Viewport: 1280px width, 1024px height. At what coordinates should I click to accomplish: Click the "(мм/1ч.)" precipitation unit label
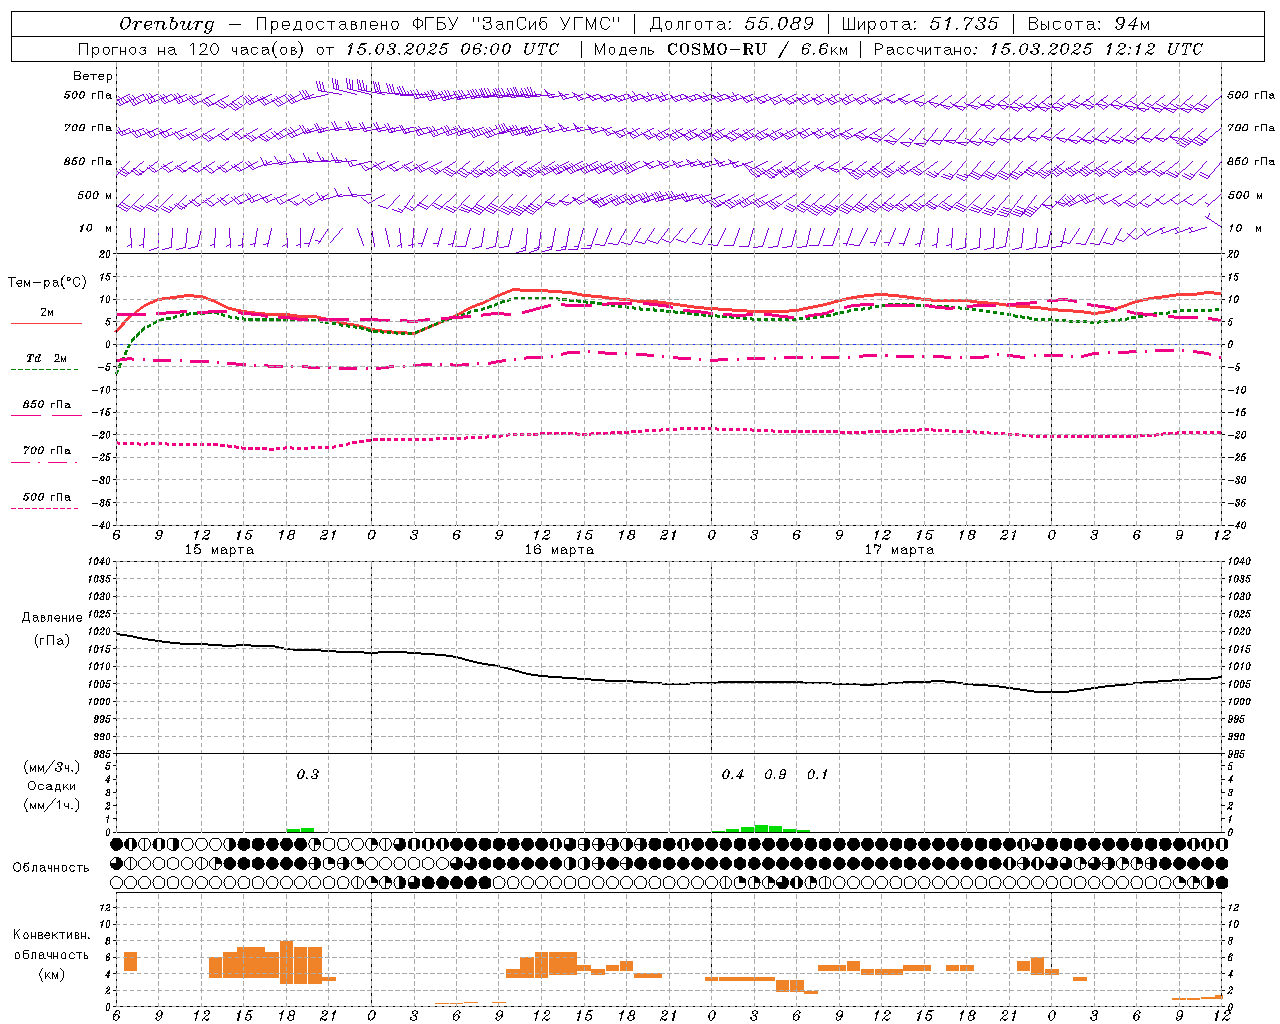[x=52, y=805]
